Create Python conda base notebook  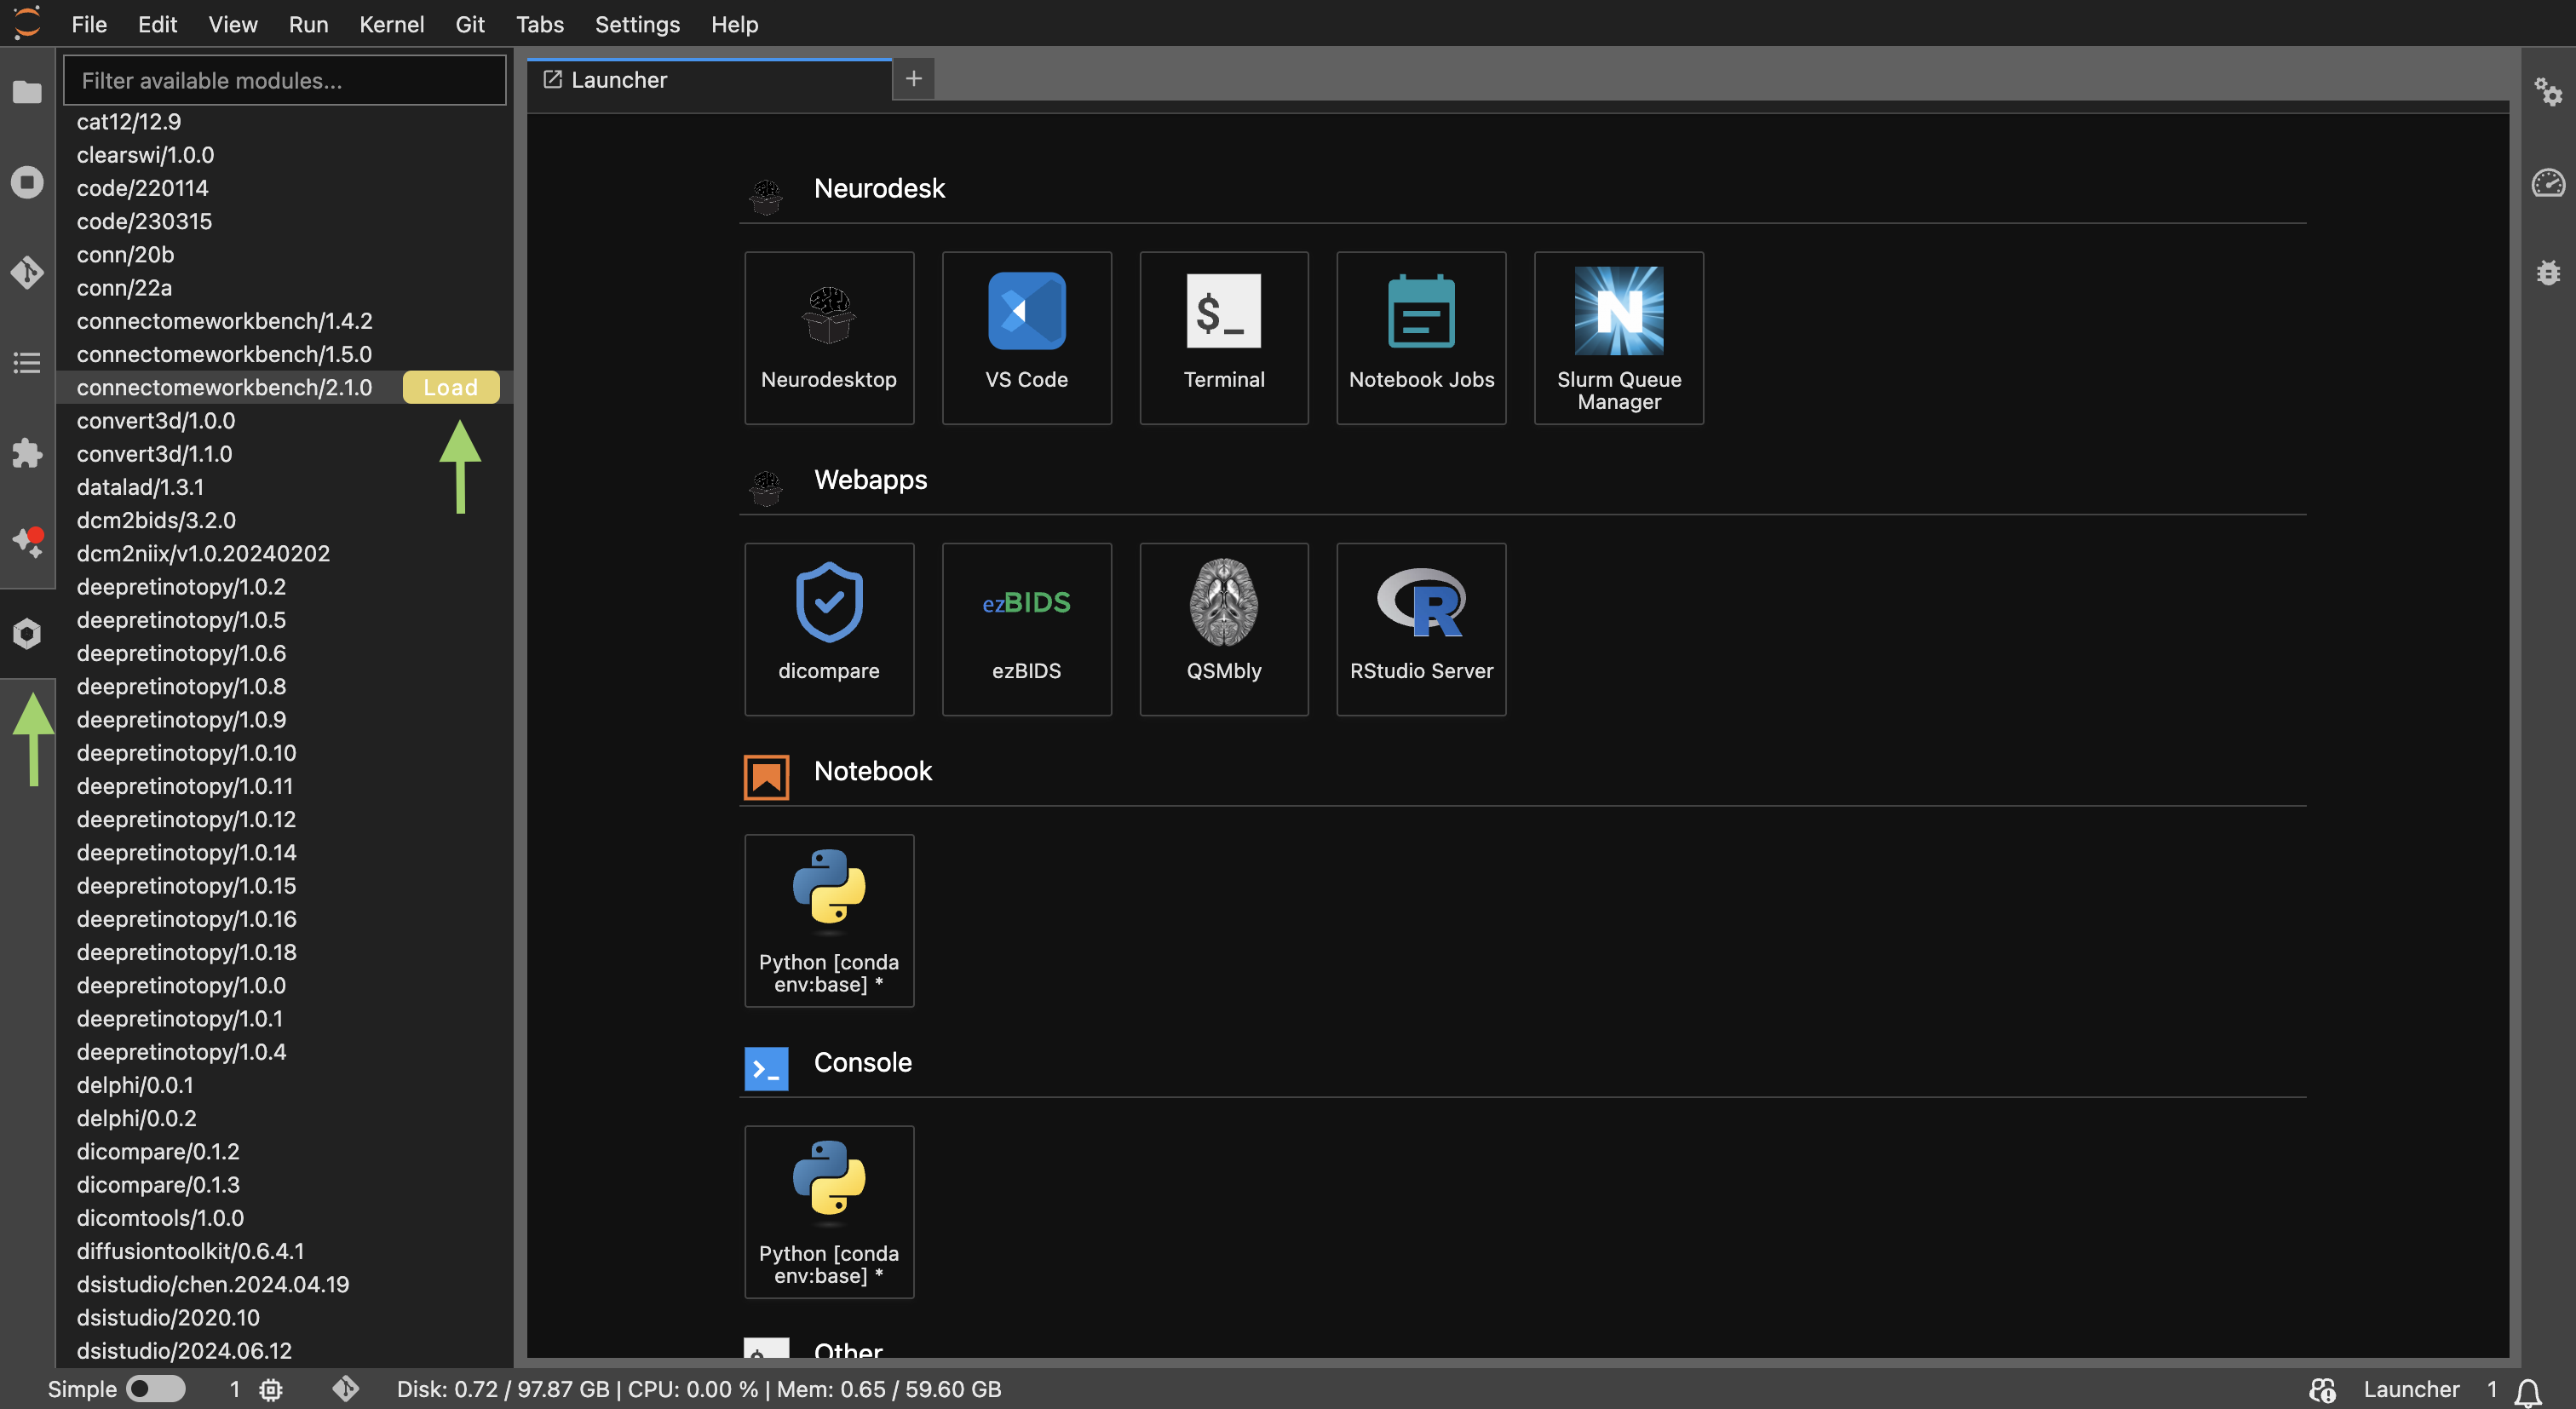pos(829,920)
